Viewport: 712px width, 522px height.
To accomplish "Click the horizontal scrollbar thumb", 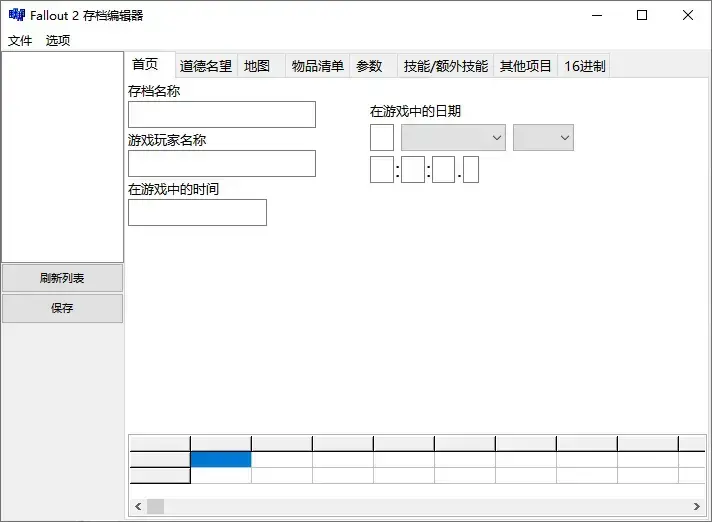I will [155, 506].
